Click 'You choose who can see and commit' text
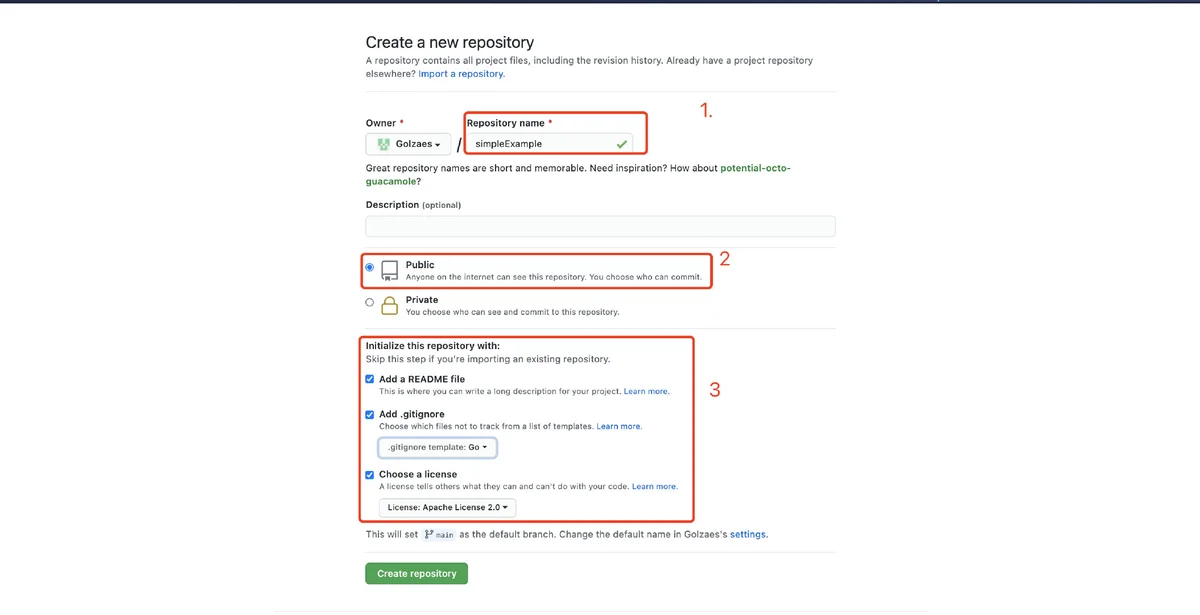 513,312
